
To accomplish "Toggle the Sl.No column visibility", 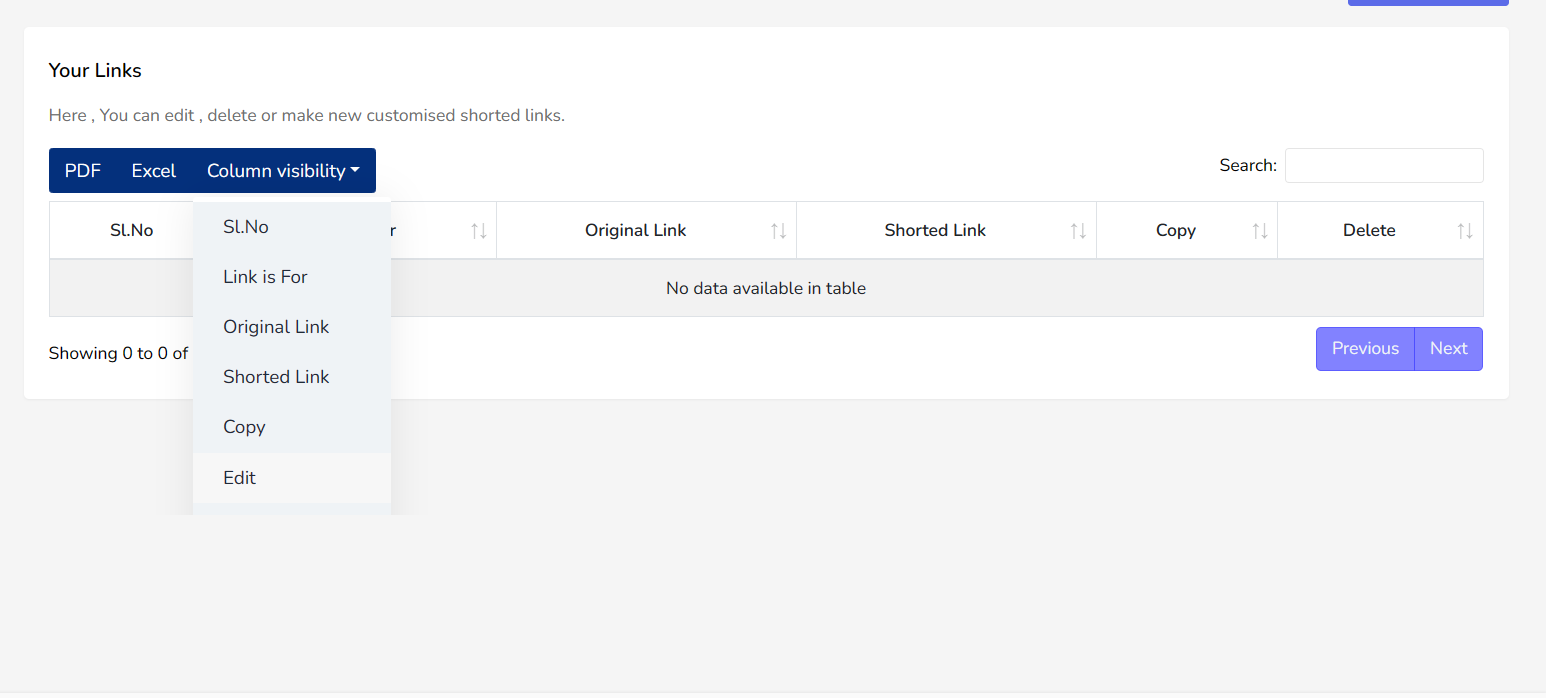I will pyautogui.click(x=245, y=226).
